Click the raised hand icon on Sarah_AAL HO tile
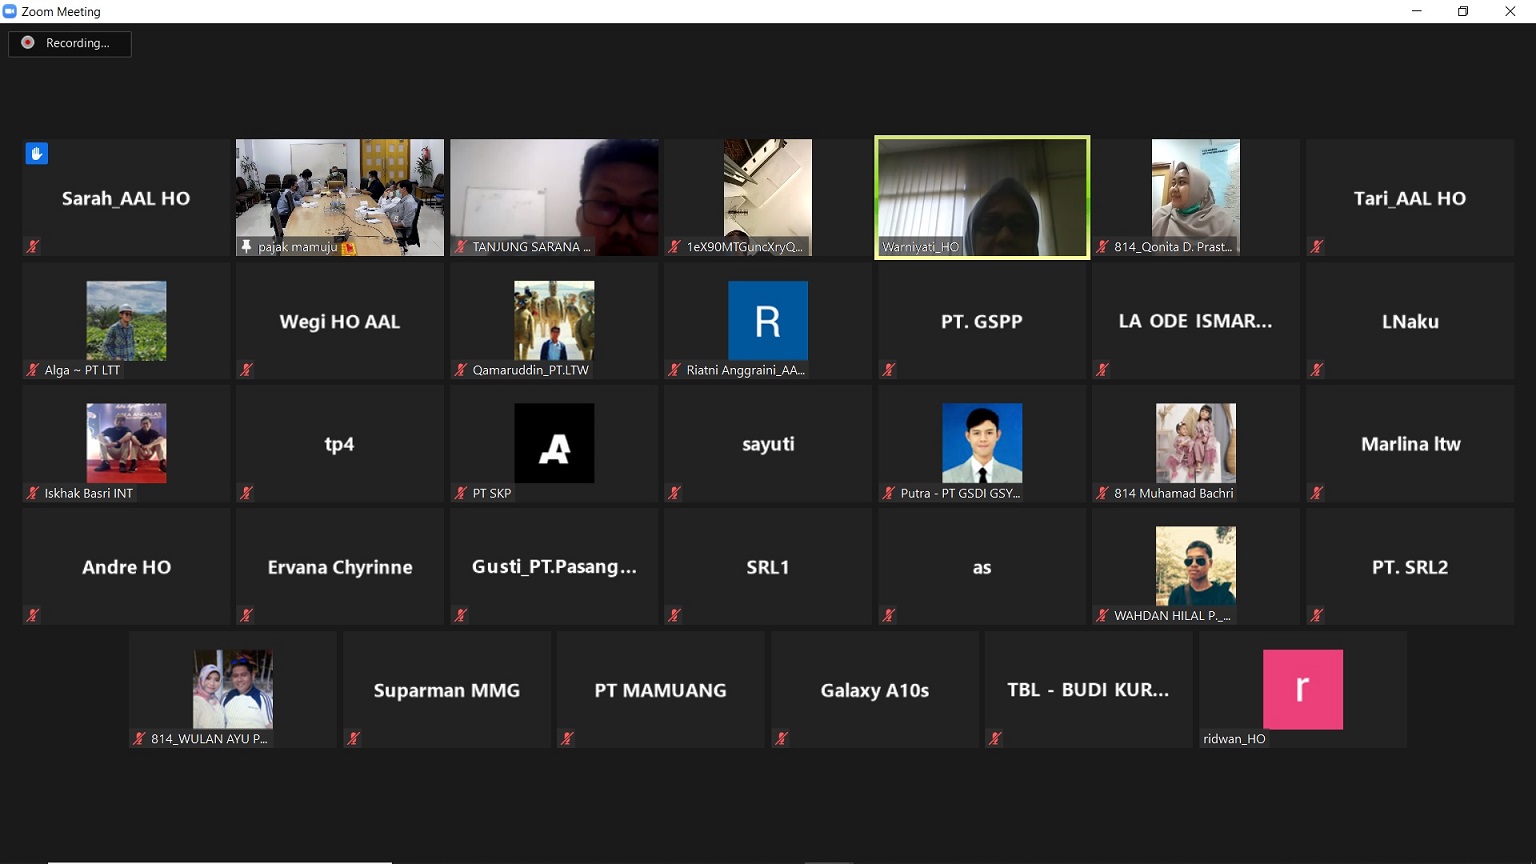The width and height of the screenshot is (1536, 864). (x=36, y=154)
